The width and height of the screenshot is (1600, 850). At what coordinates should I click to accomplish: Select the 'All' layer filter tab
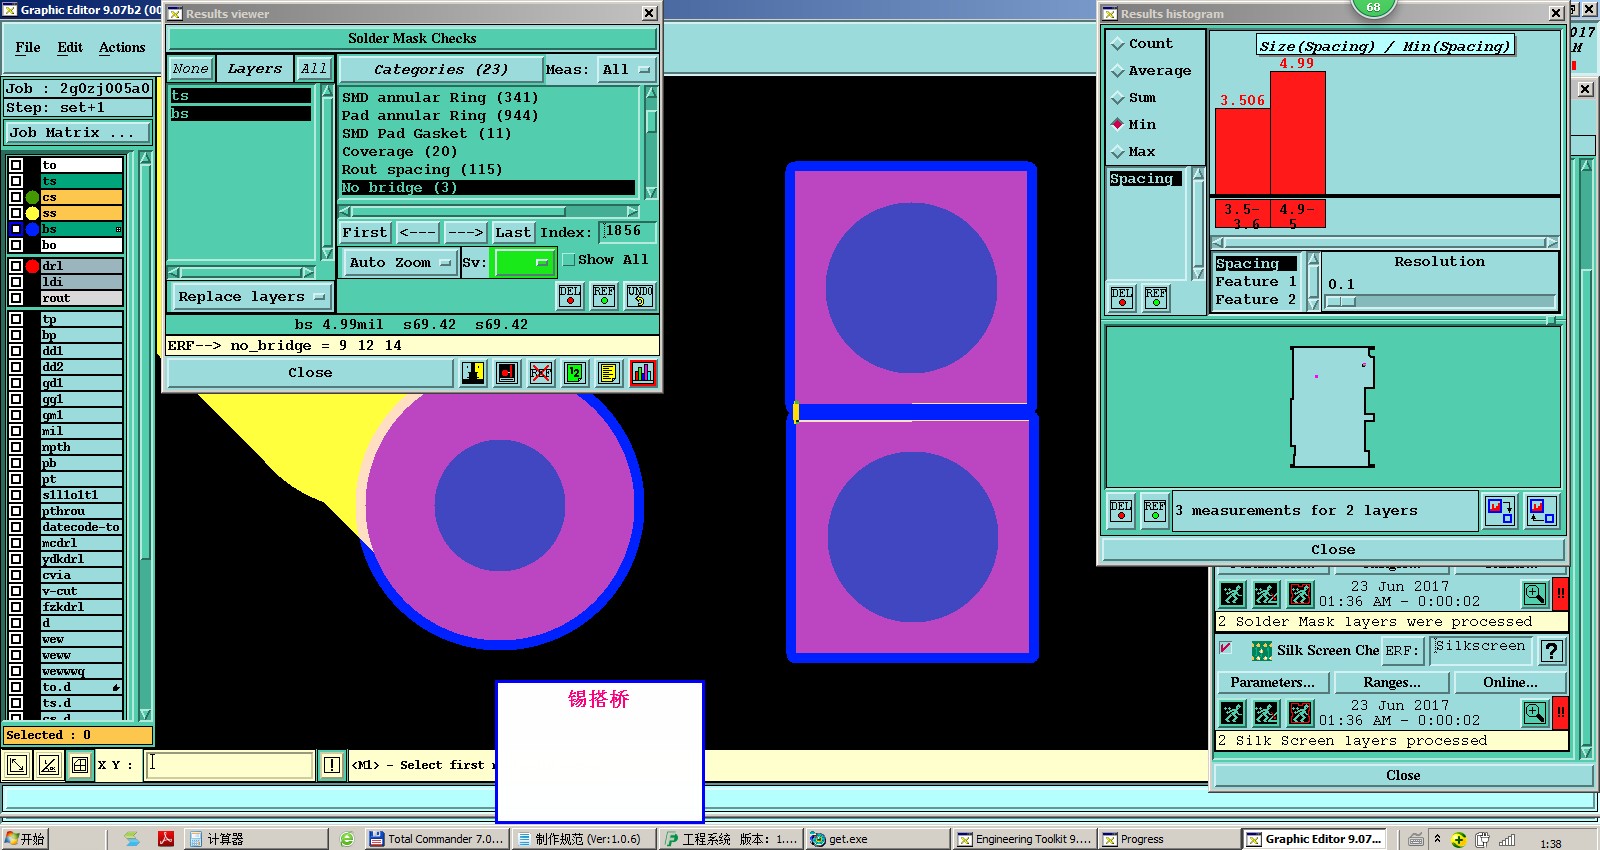tap(314, 69)
